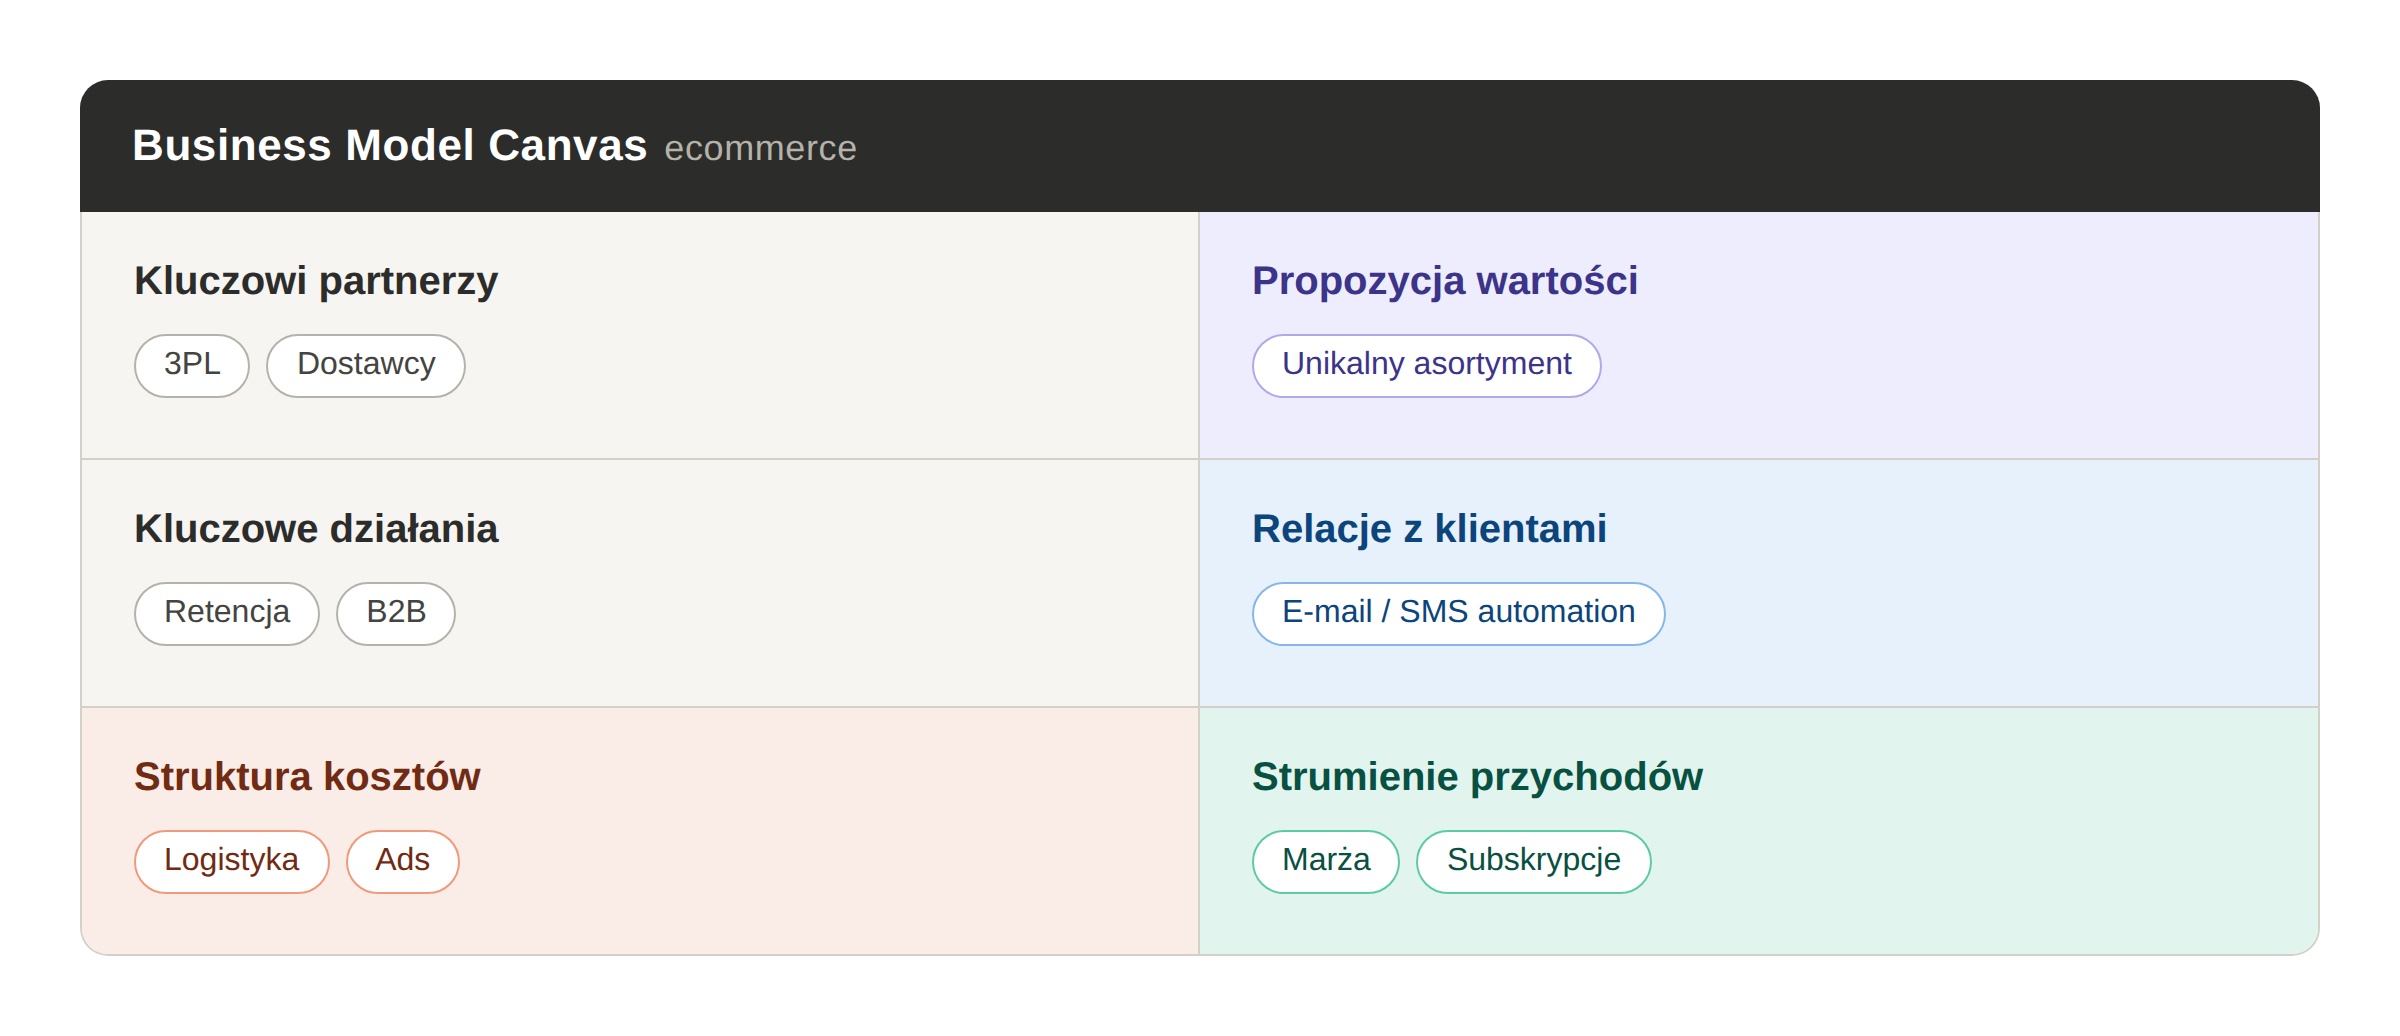The width and height of the screenshot is (2400, 1036).
Task: Click the Subskrypcje revenue tag
Action: pos(1534,862)
